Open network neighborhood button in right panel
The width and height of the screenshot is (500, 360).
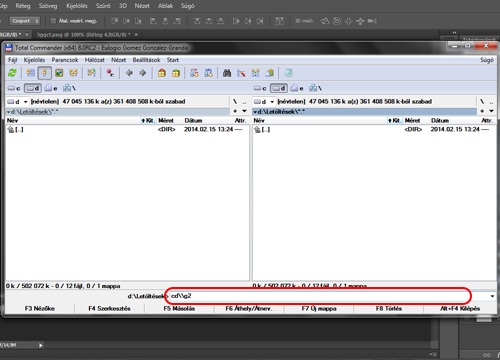(315, 88)
